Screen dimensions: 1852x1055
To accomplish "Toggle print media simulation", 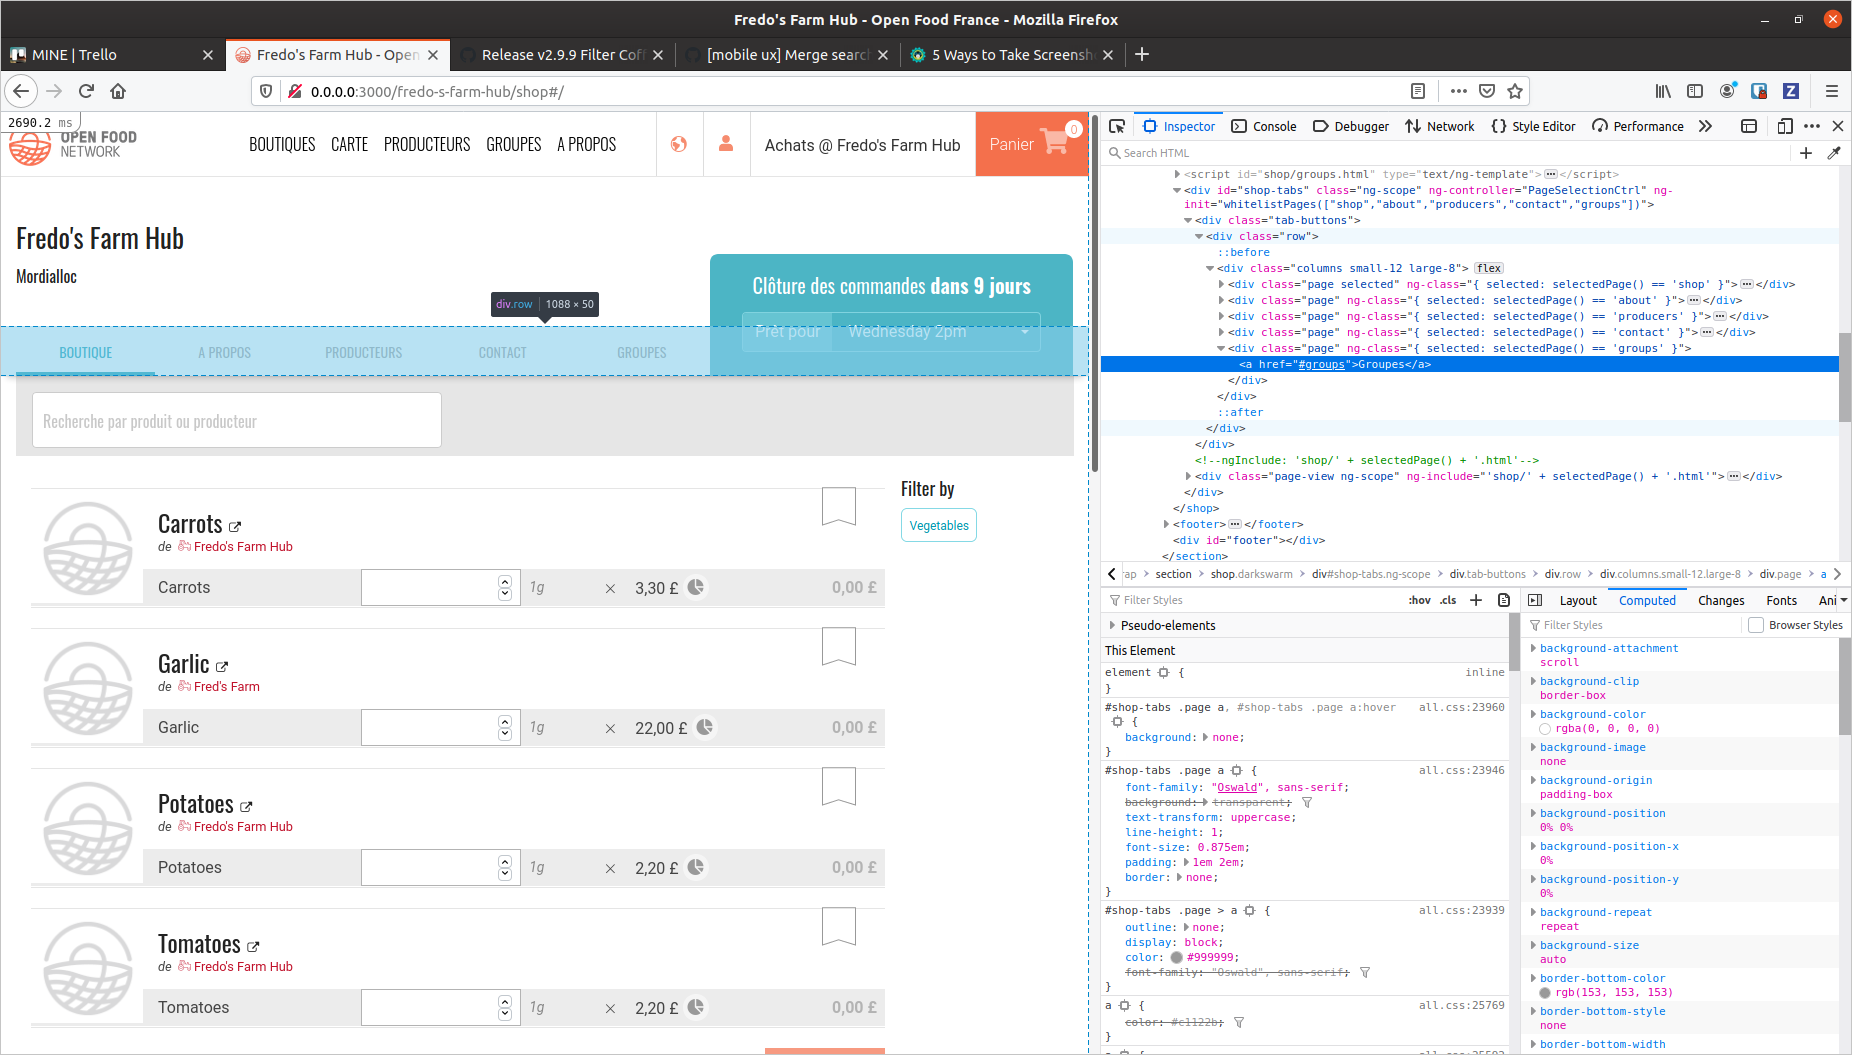I will point(1504,600).
